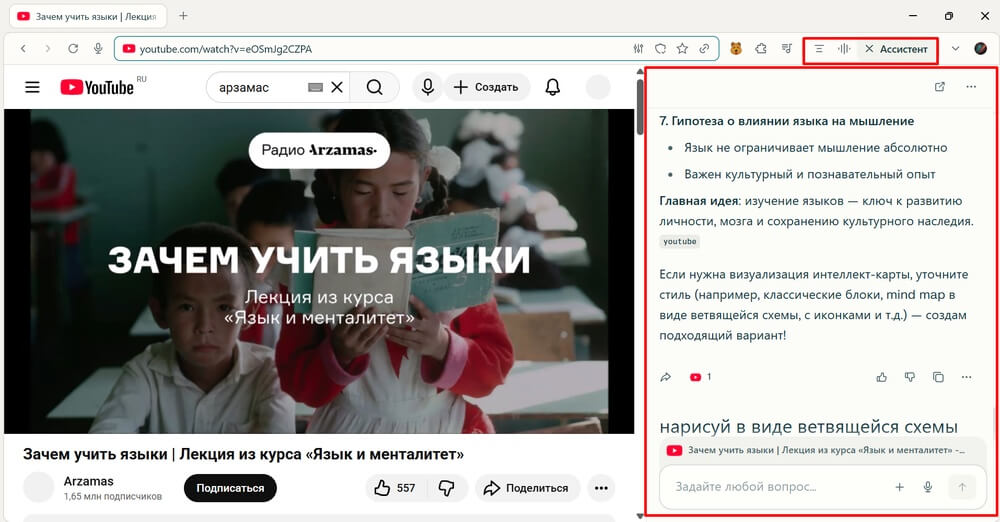Bookmark the page with the star icon
Screen dimensions: 1000x522
(x=682, y=48)
